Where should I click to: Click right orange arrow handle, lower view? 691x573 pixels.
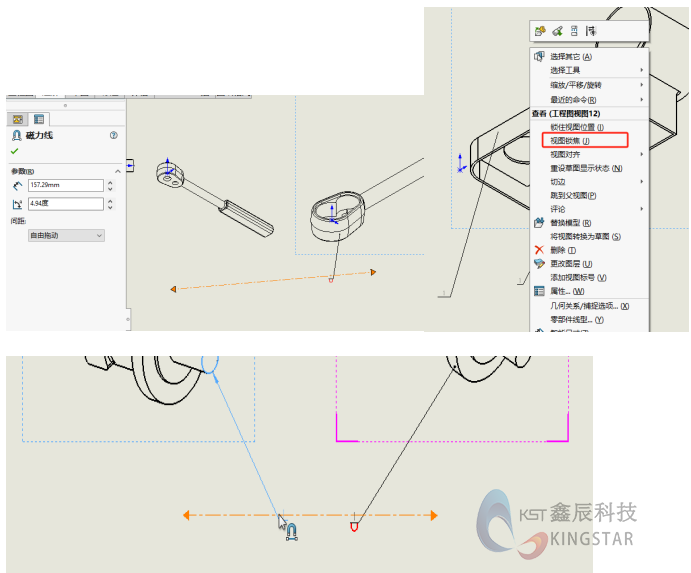coord(434,515)
